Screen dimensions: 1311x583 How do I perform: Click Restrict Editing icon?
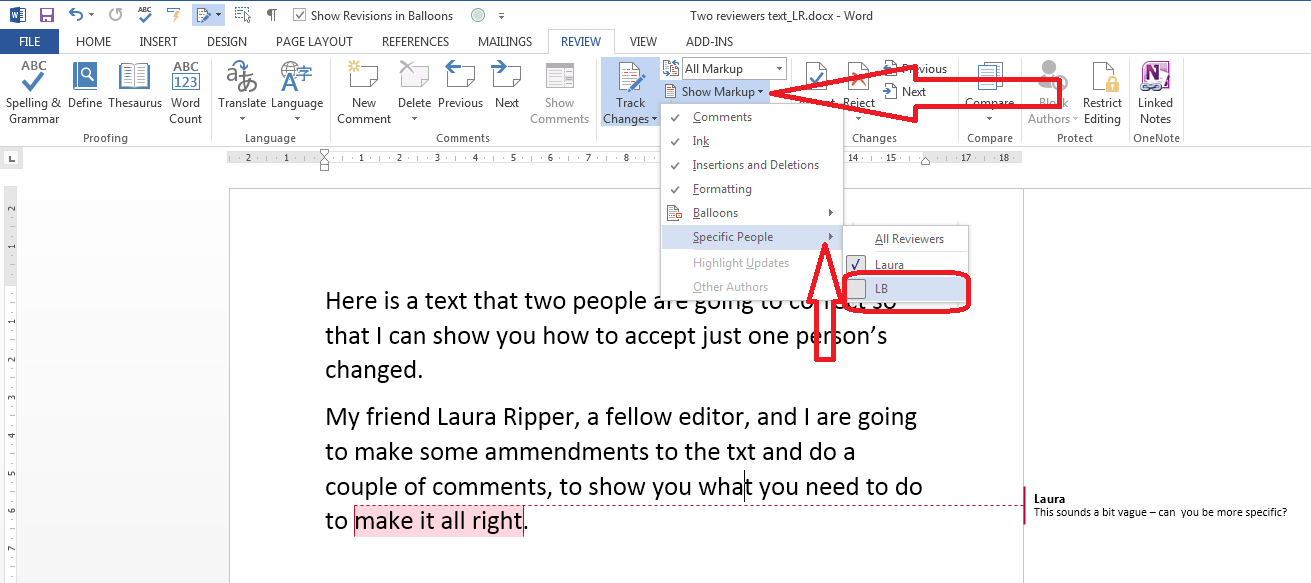point(1102,92)
